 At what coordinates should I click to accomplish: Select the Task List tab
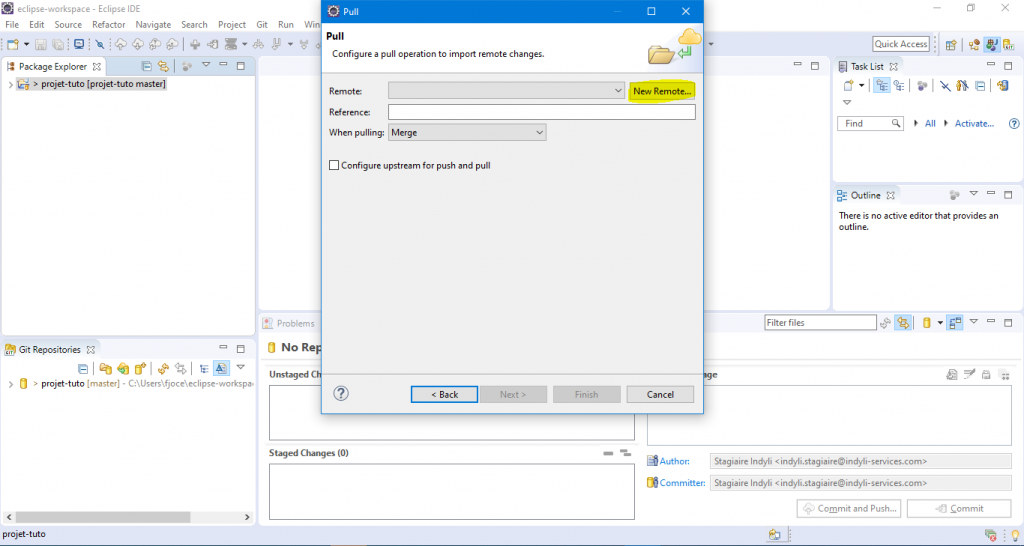[x=867, y=67]
